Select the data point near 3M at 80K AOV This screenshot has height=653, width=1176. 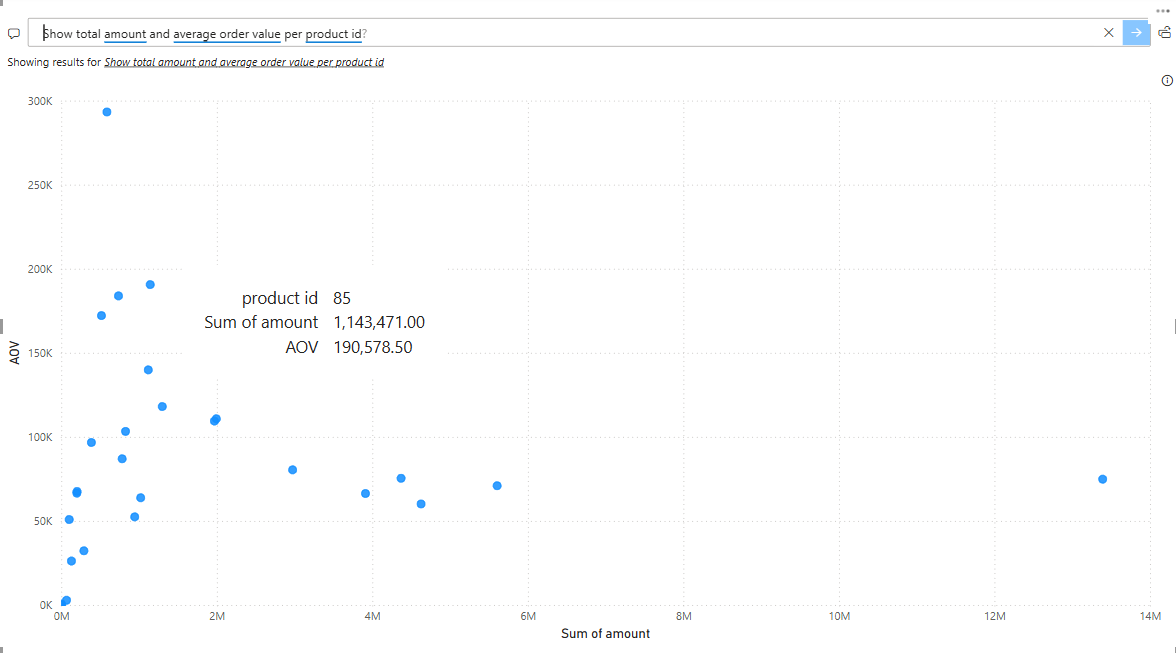292,470
